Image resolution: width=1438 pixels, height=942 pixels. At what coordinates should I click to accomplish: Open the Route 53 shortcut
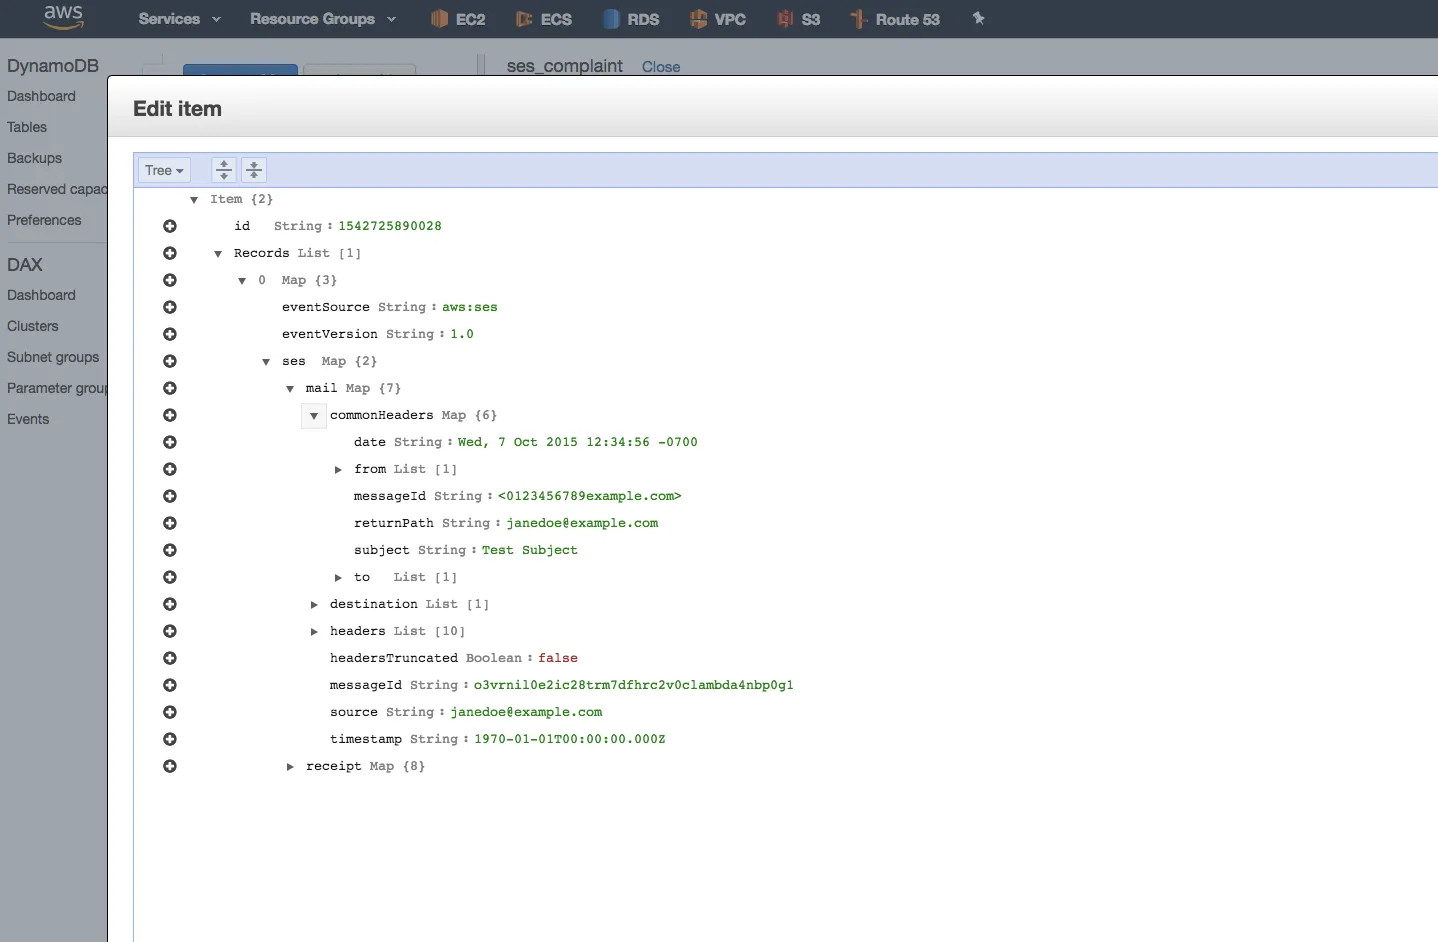click(895, 19)
